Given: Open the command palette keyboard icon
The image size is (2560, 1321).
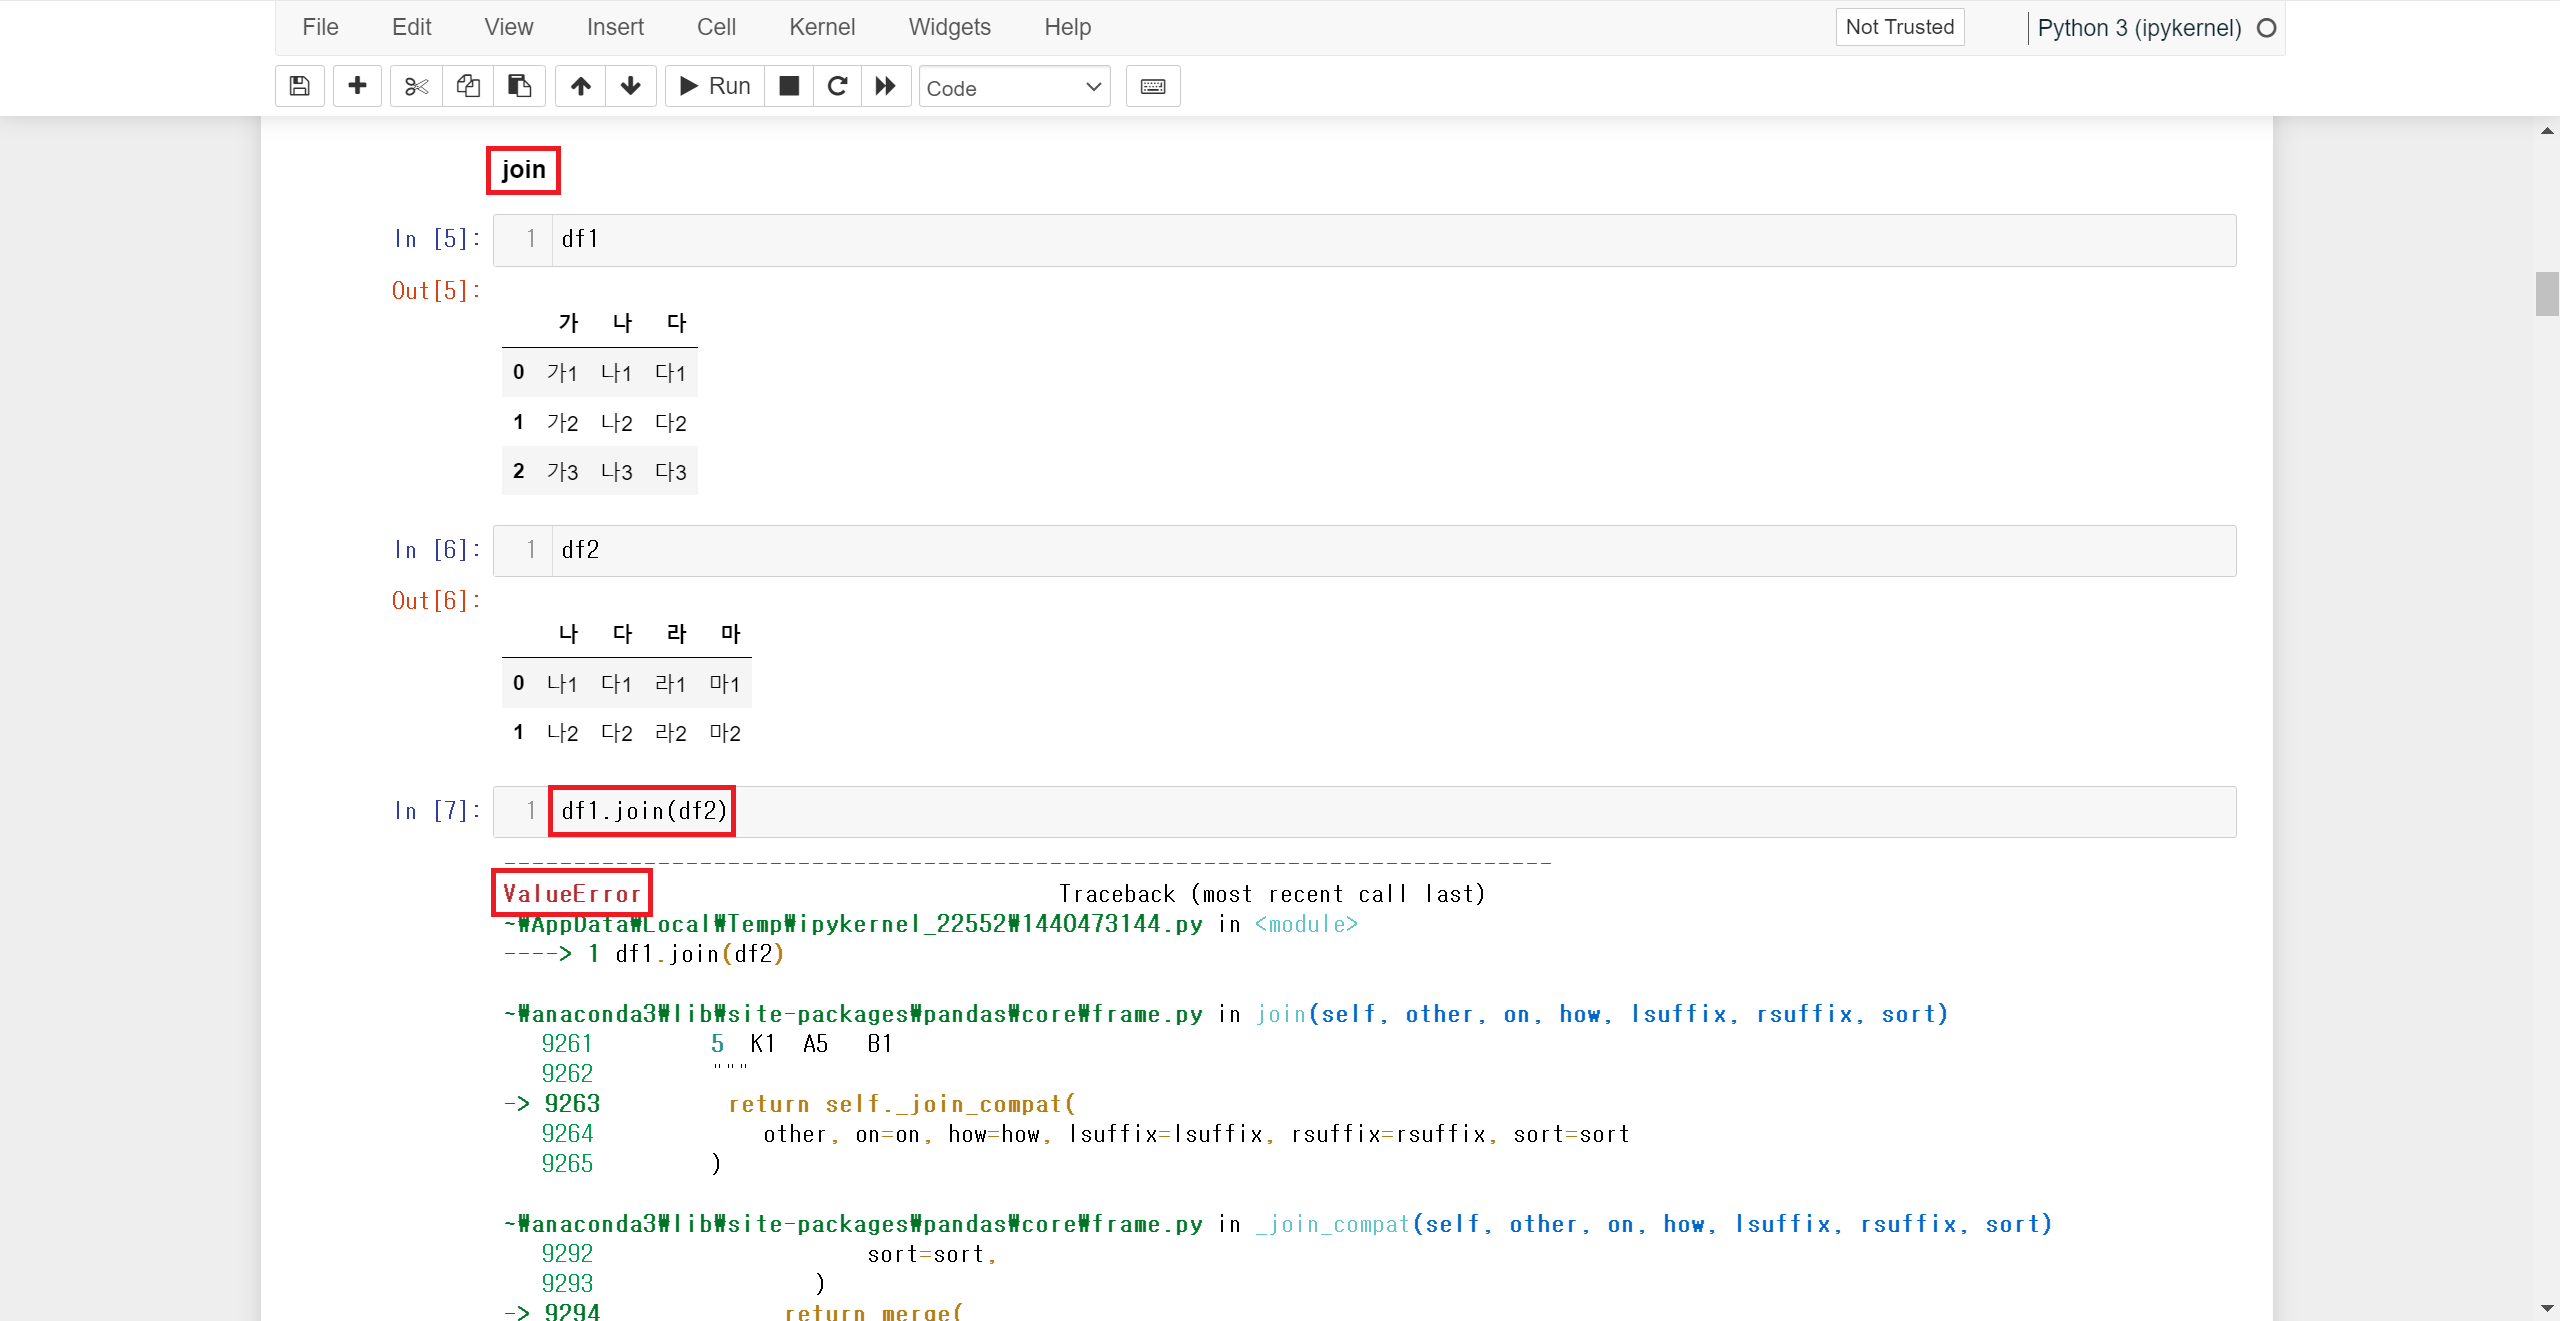Looking at the screenshot, I should tap(1152, 86).
